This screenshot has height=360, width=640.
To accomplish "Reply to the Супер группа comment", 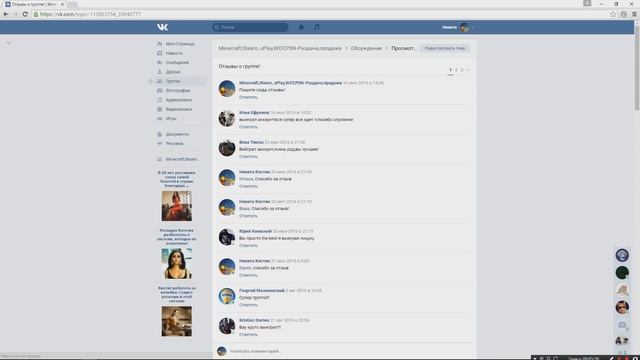I will click(248, 305).
